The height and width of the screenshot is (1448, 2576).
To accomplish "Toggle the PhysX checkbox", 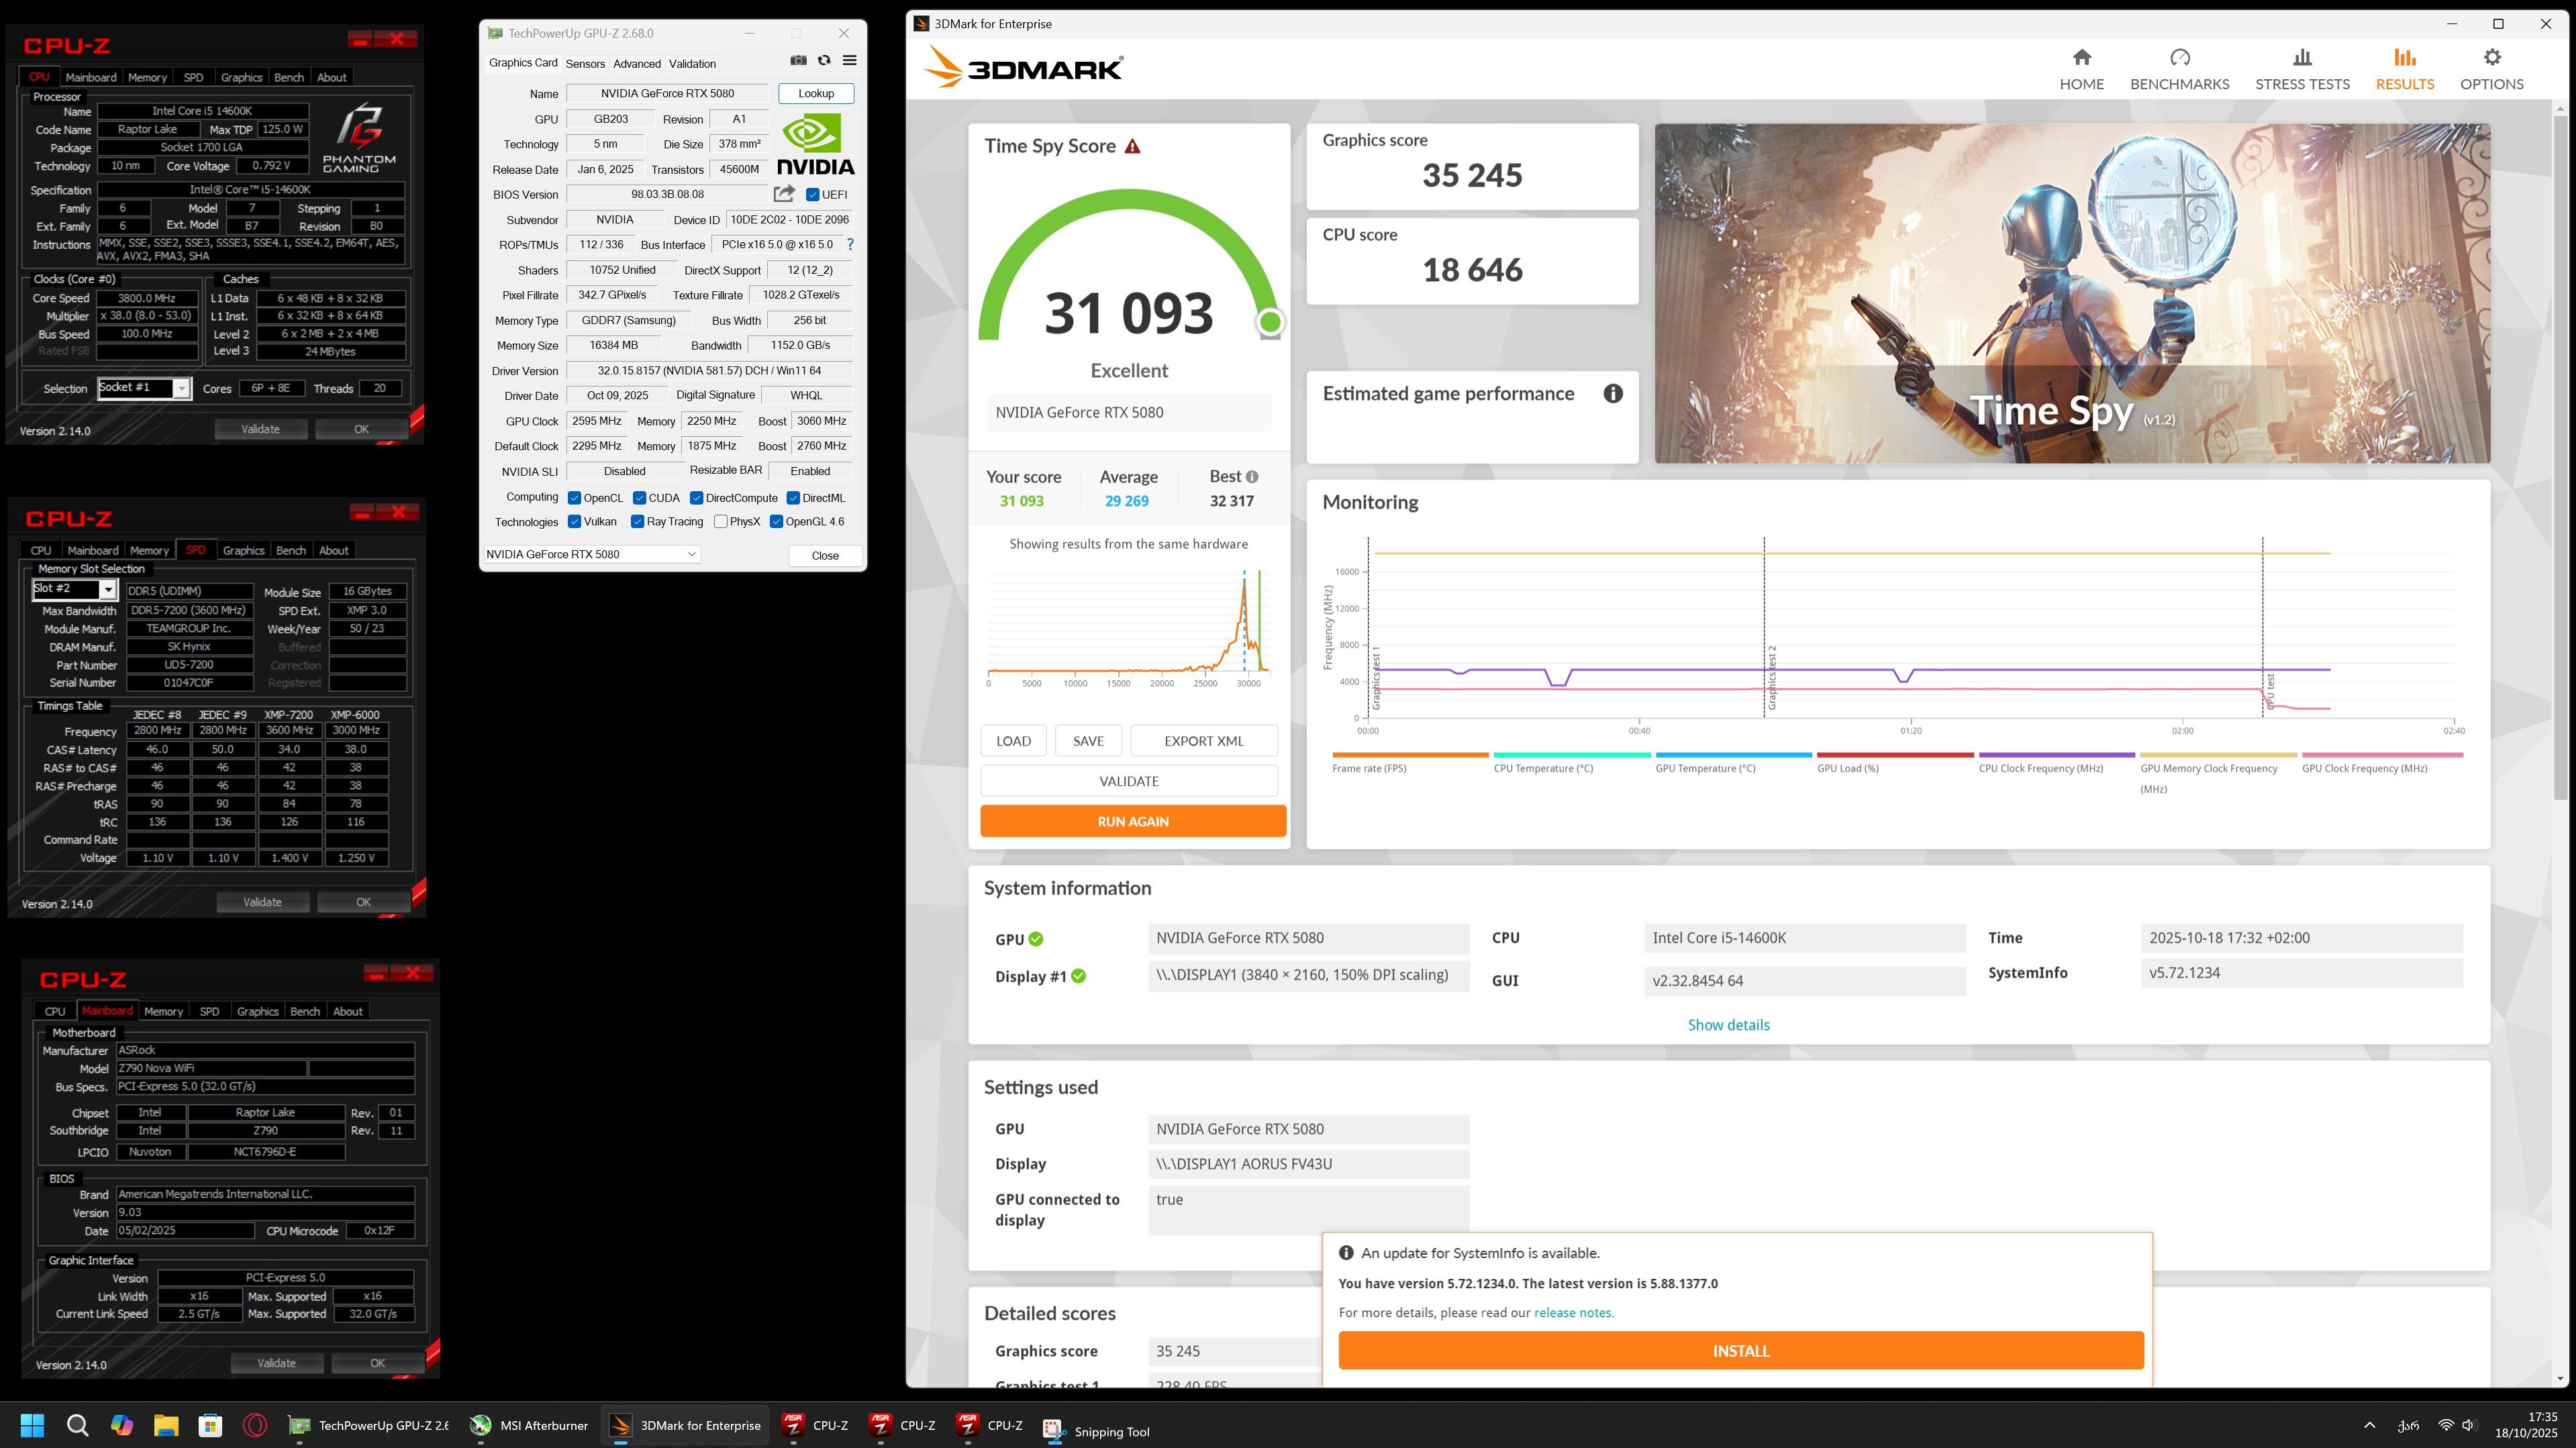I will 721,522.
